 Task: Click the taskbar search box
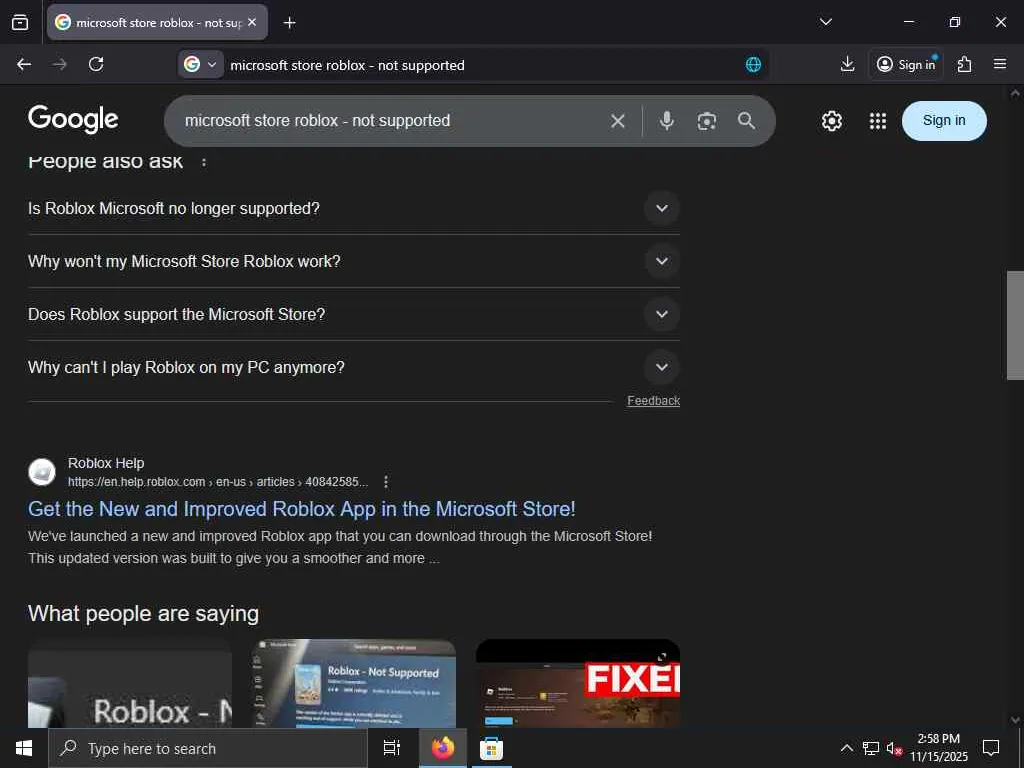(208, 748)
